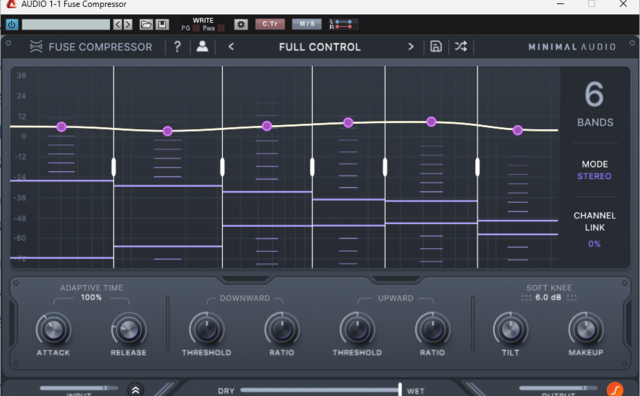This screenshot has height=396, width=640.
Task: Open the left side panel handle
Action: 12,323
